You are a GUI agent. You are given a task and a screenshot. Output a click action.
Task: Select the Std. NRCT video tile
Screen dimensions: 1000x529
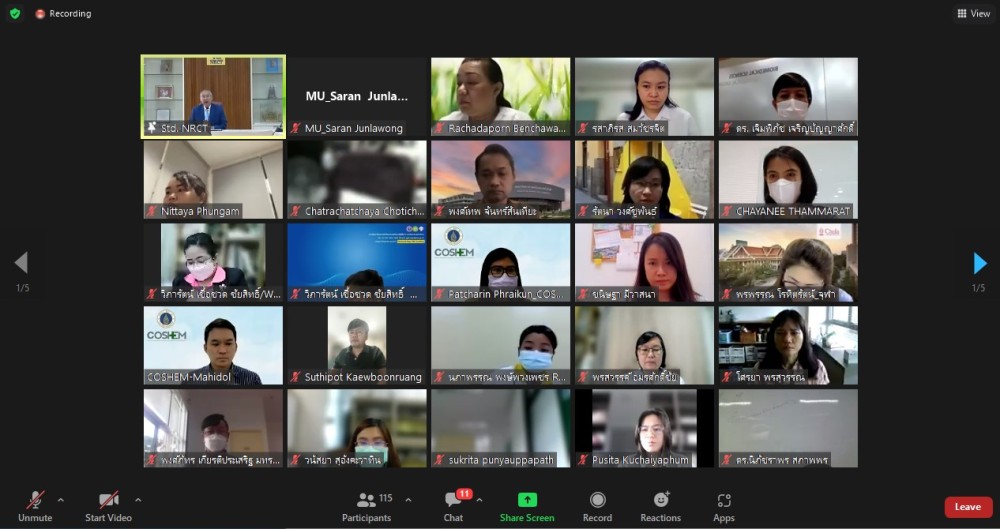click(x=213, y=95)
